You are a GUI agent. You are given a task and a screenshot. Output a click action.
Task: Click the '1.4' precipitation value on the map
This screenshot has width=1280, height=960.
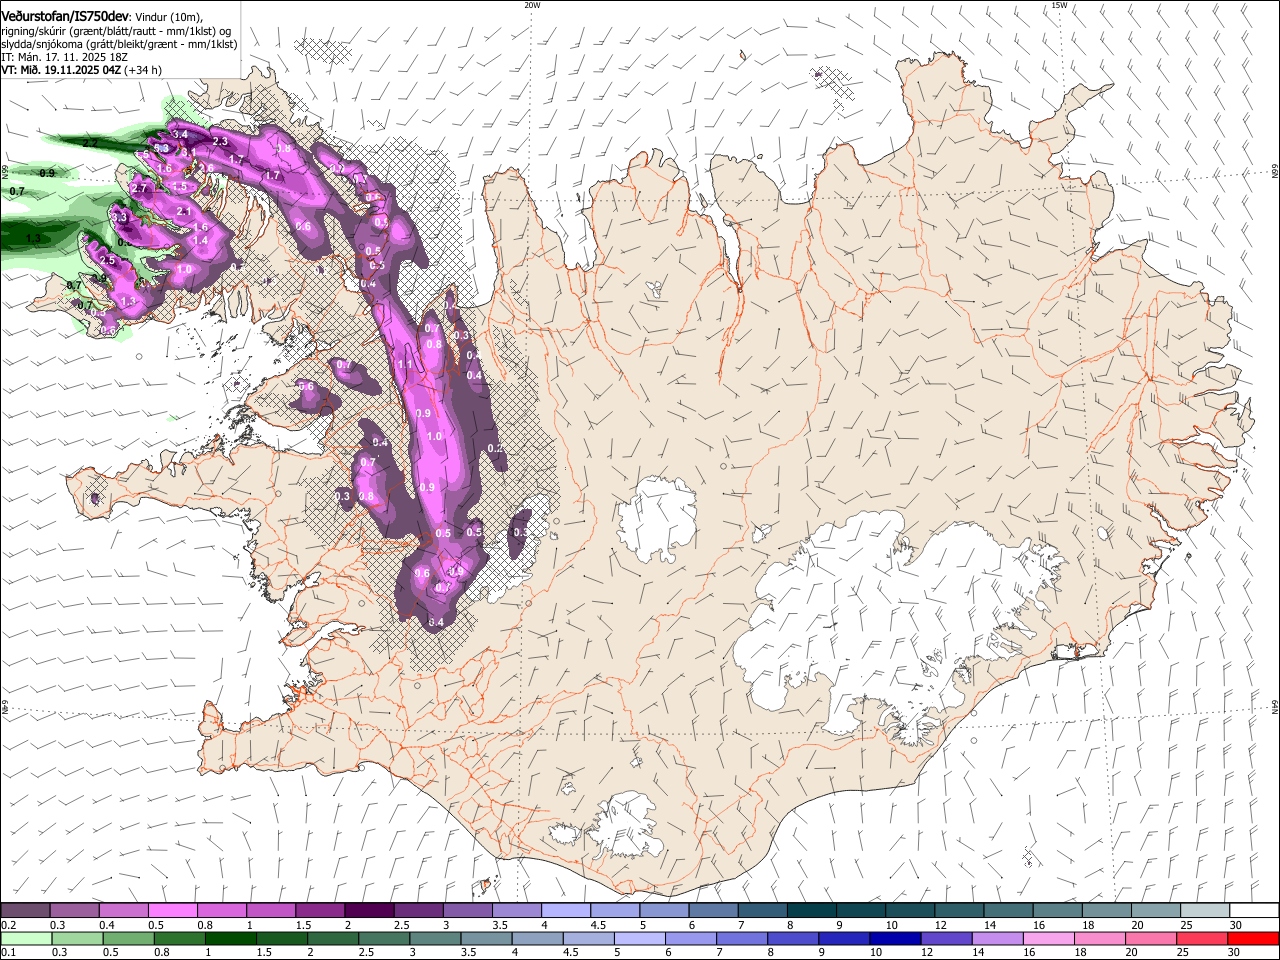tap(200, 241)
